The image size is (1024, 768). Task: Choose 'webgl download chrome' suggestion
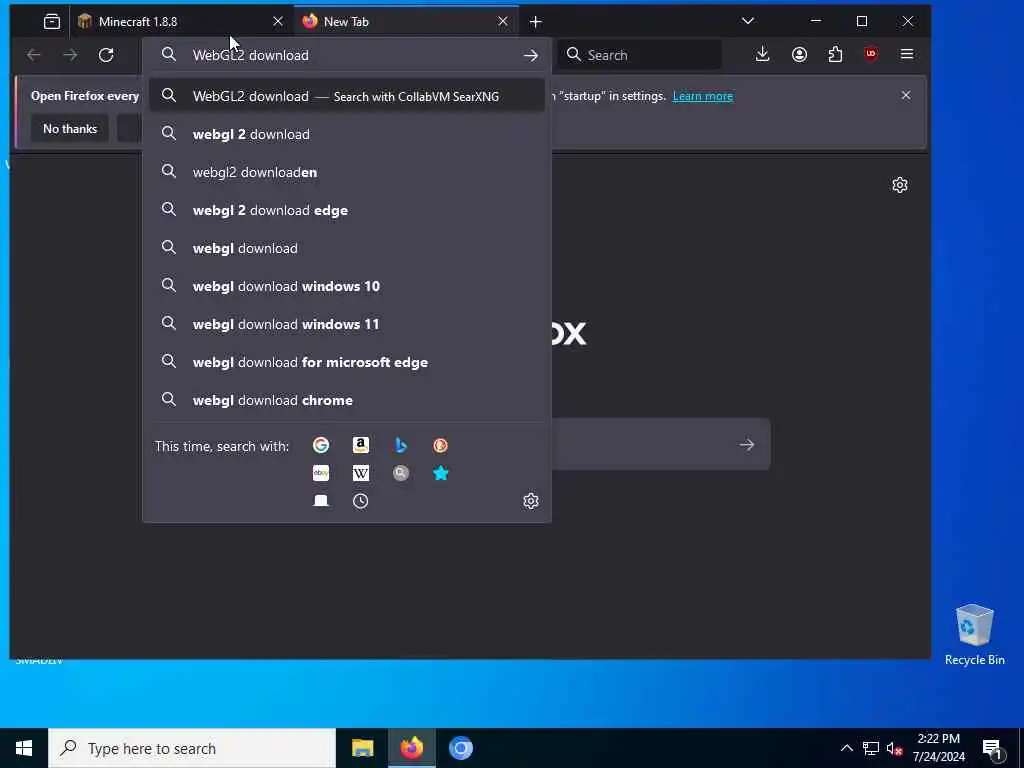coord(347,400)
